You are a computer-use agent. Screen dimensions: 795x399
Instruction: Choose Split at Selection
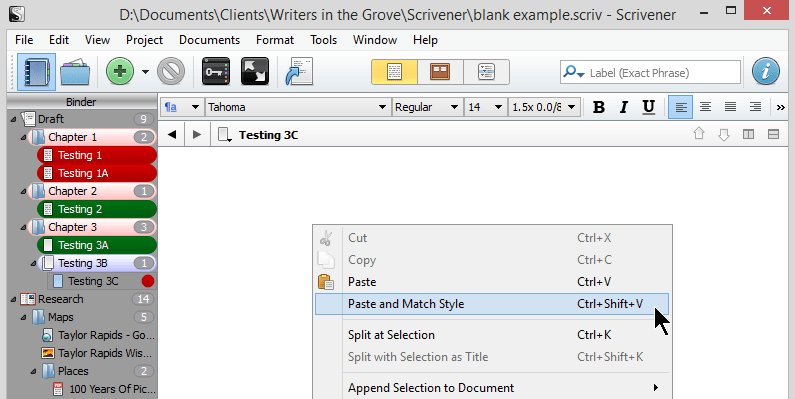[492, 335]
